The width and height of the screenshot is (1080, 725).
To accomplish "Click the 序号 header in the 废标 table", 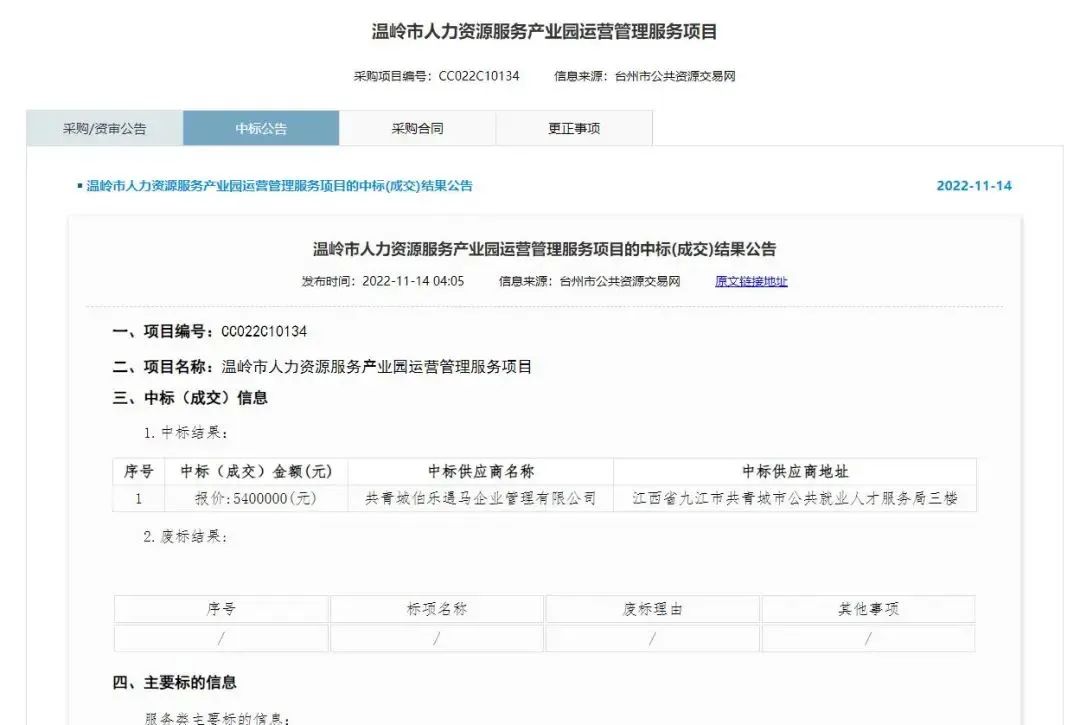I will click(x=221, y=609).
